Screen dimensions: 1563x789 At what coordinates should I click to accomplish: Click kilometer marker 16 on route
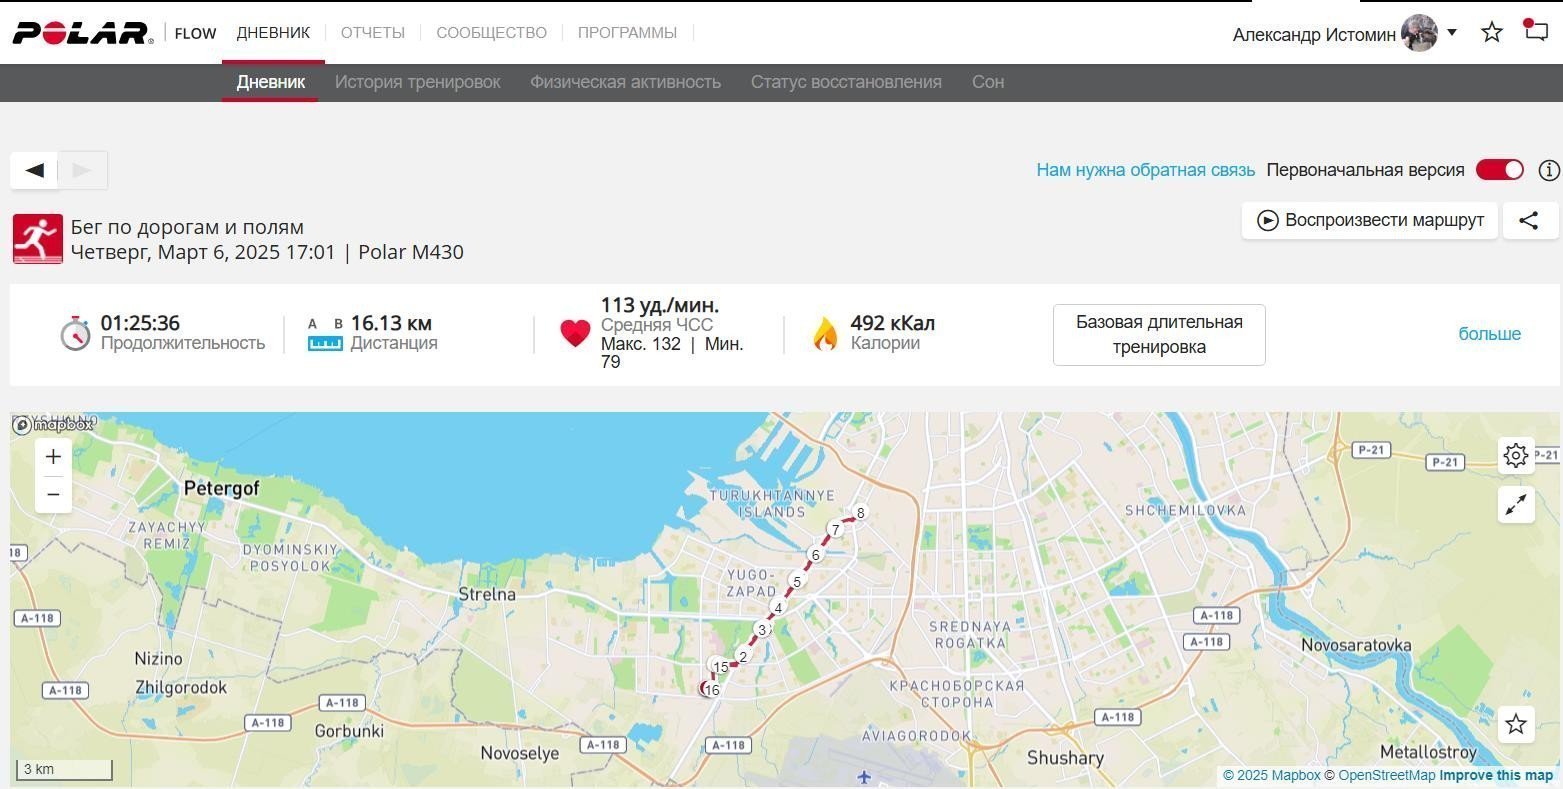click(x=712, y=690)
